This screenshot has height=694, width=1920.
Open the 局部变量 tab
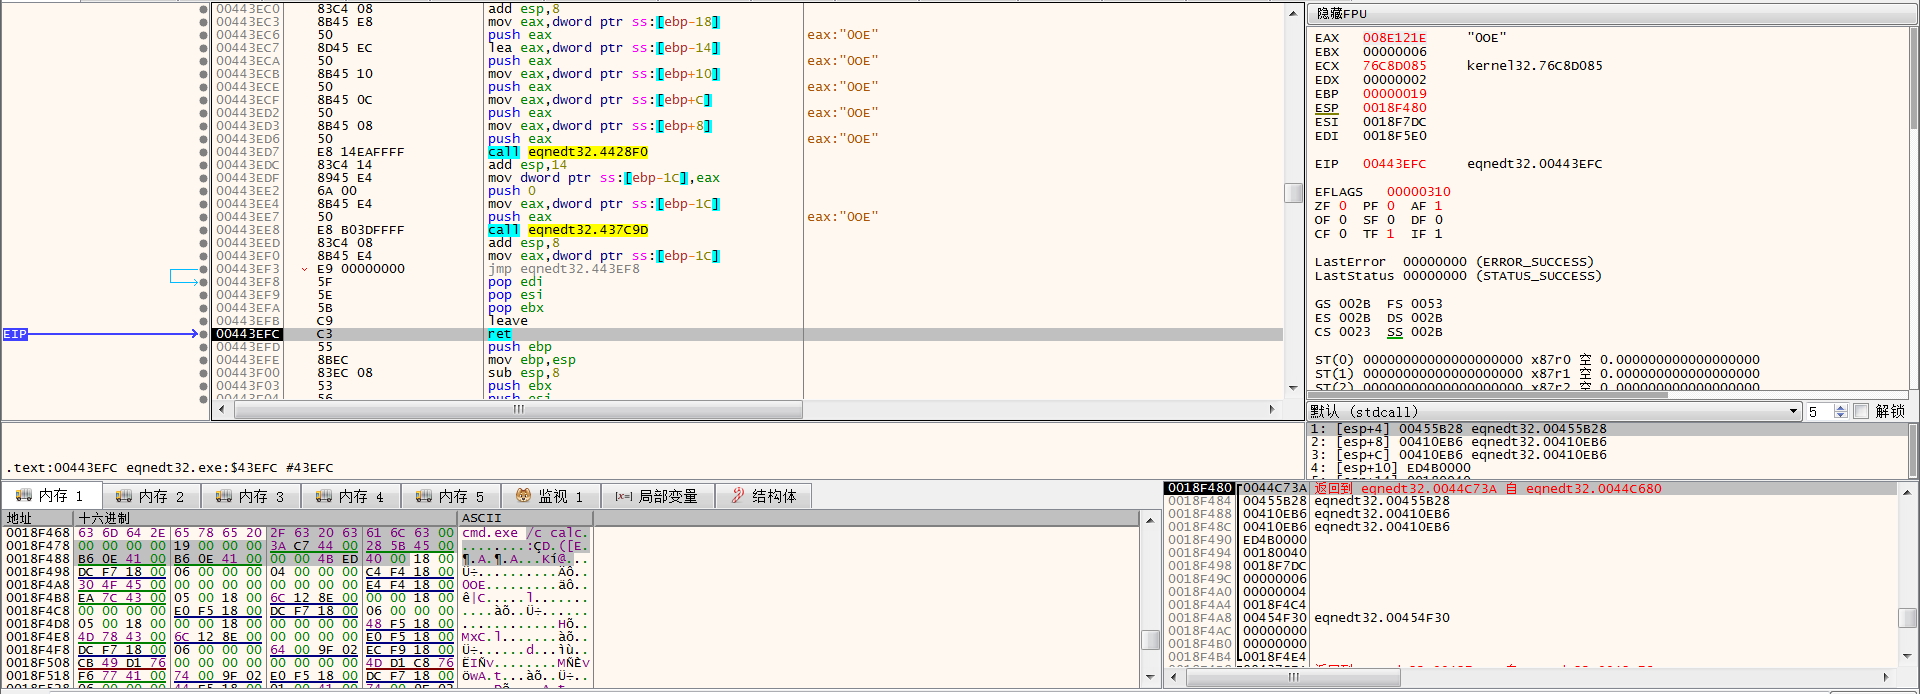click(x=657, y=496)
